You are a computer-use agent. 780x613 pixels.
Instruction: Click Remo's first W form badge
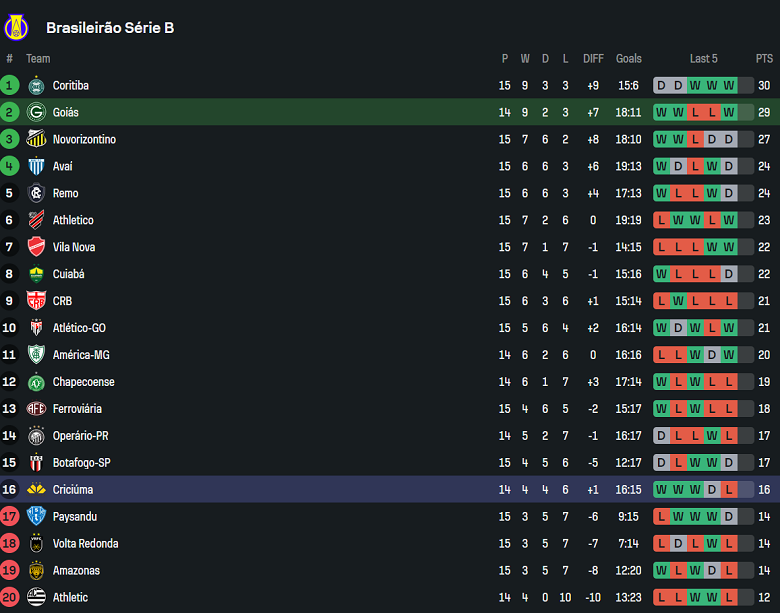(661, 193)
